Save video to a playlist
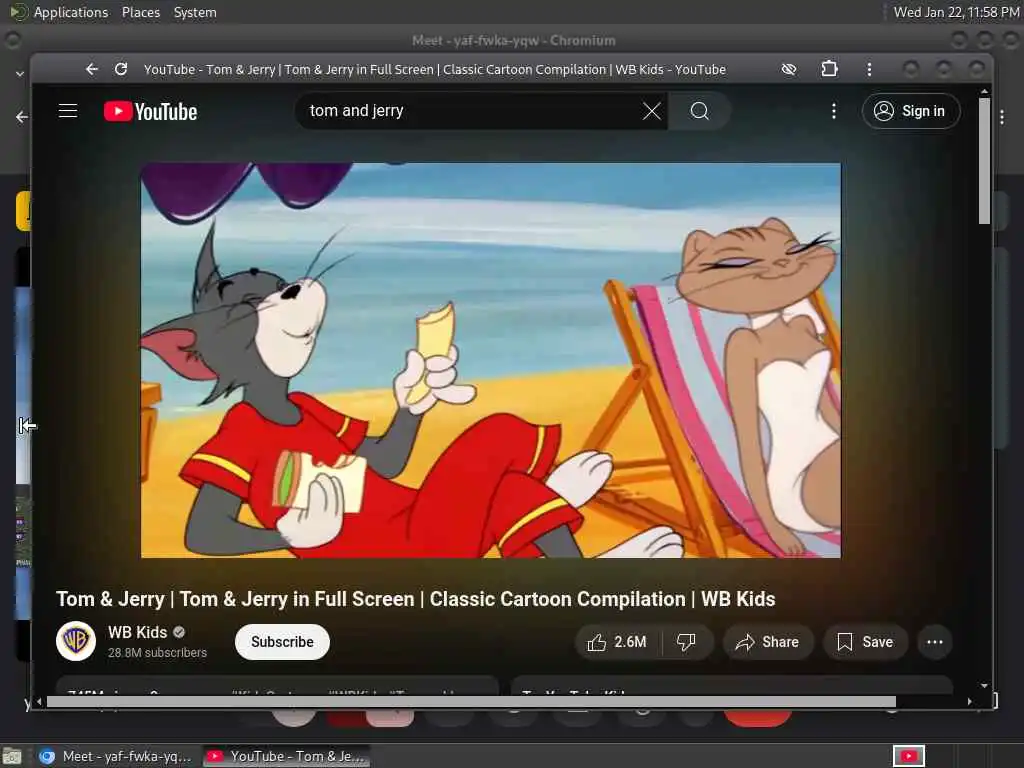1024x768 pixels. pos(865,642)
